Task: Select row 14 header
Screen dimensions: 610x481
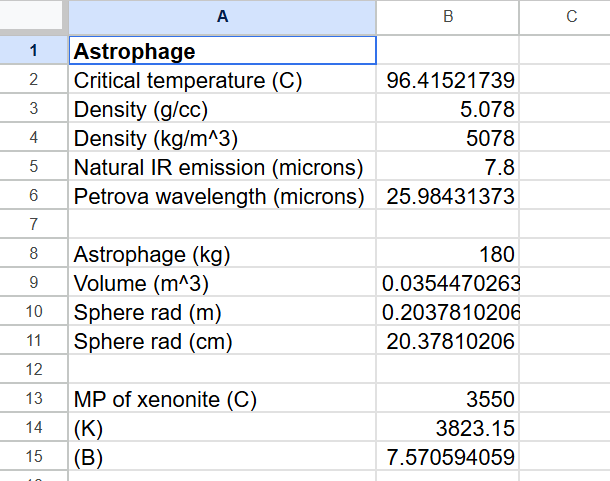Action: (34, 427)
